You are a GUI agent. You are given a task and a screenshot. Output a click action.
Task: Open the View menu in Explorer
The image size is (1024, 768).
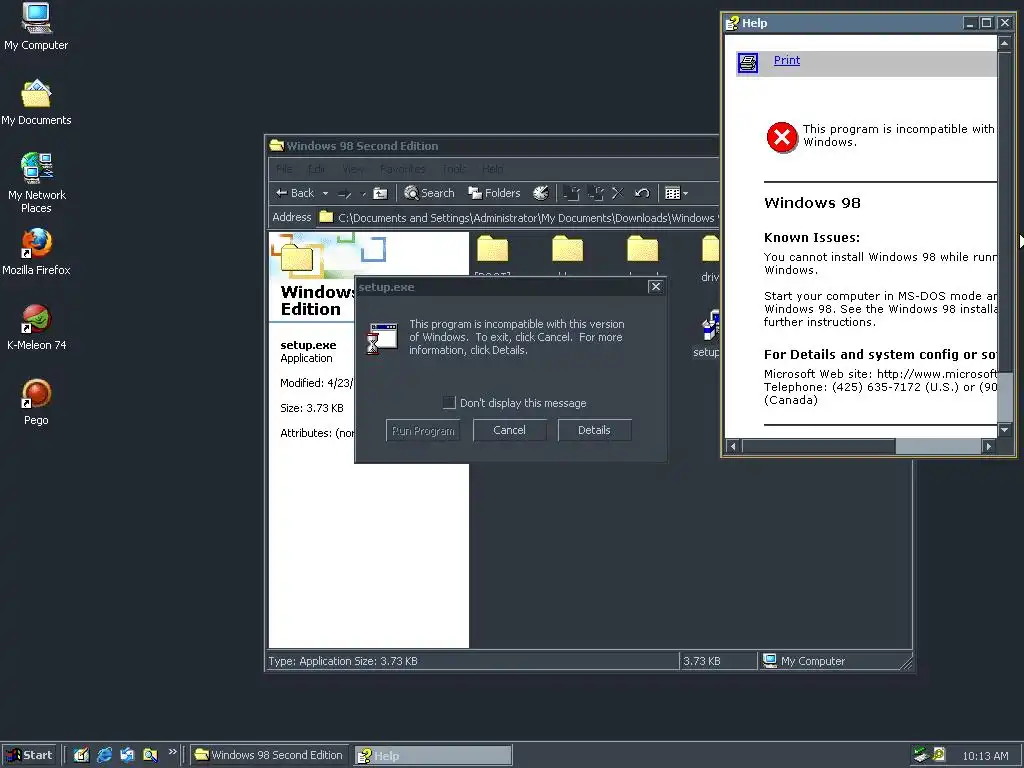pyautogui.click(x=353, y=169)
